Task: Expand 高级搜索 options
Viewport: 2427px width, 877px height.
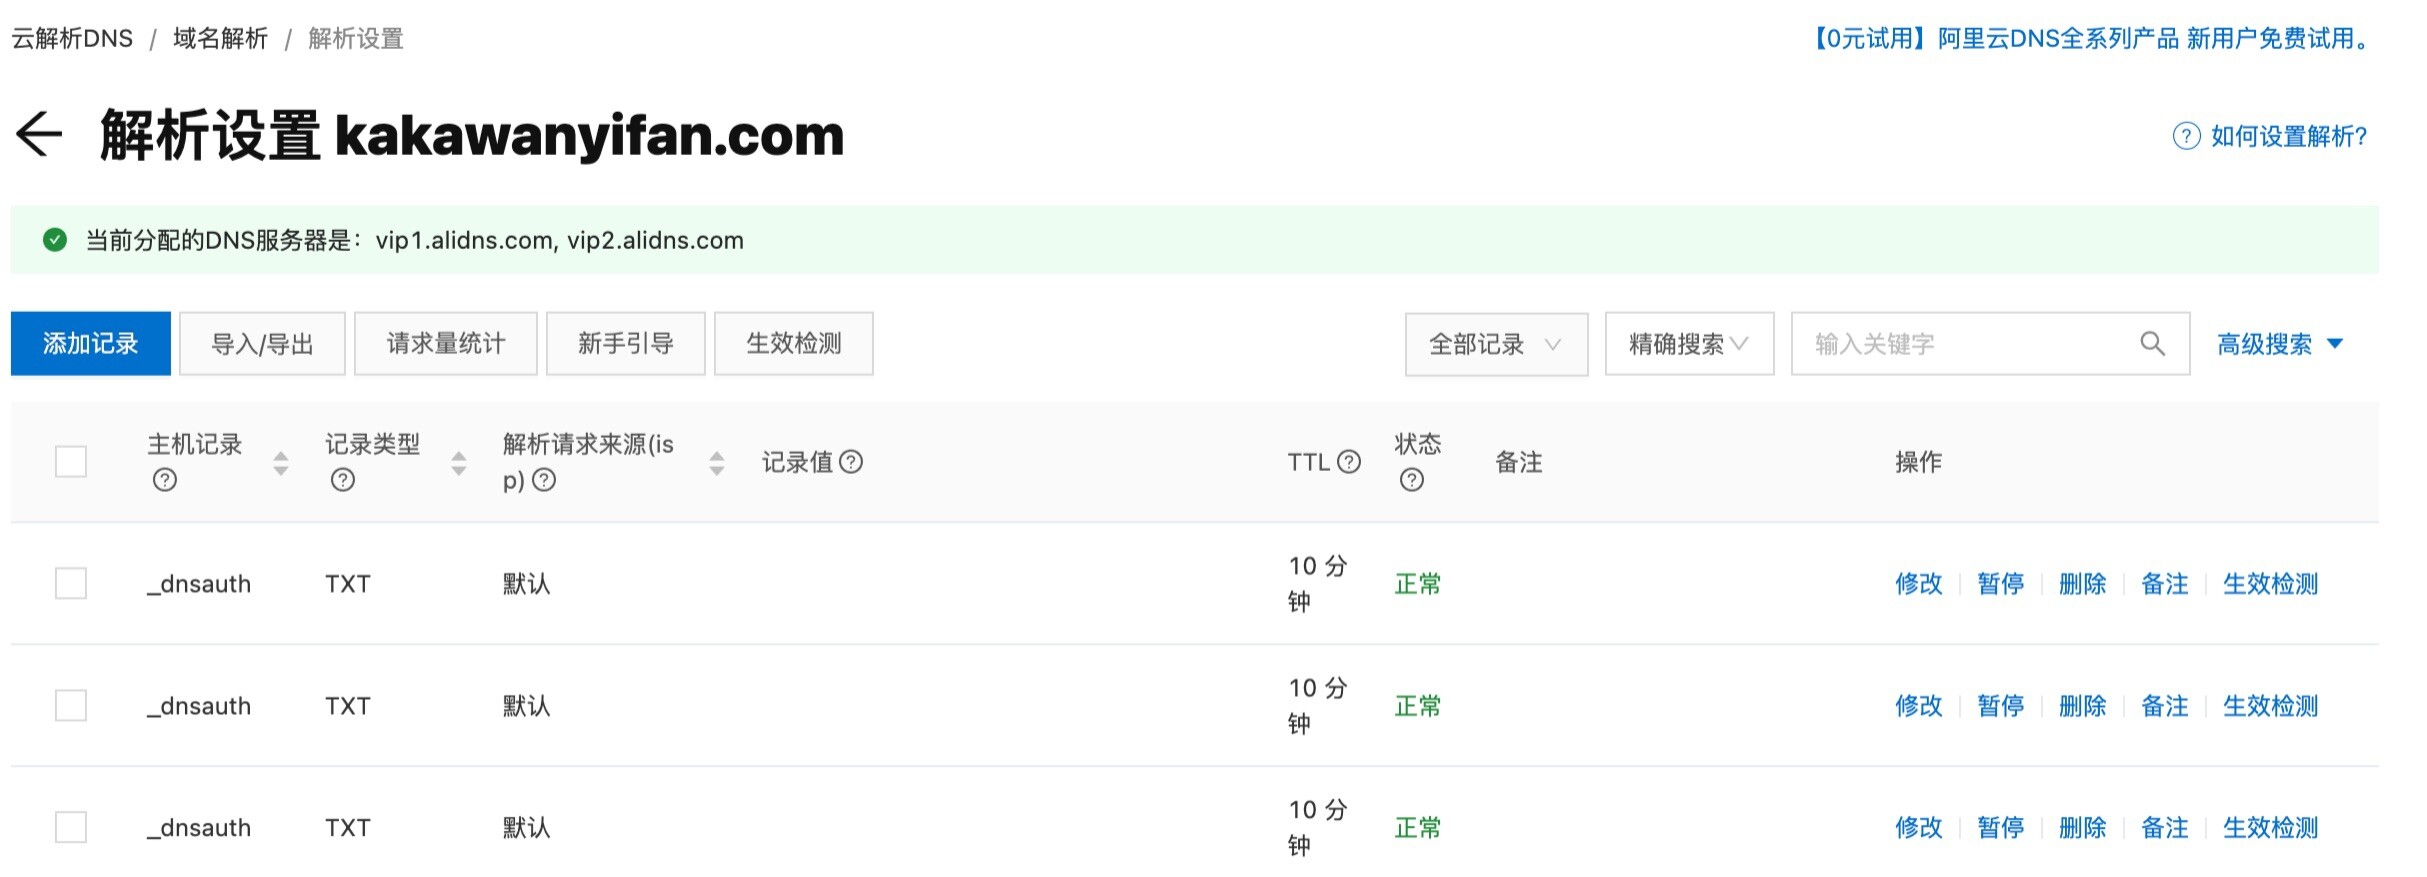Action: pyautogui.click(x=2279, y=344)
